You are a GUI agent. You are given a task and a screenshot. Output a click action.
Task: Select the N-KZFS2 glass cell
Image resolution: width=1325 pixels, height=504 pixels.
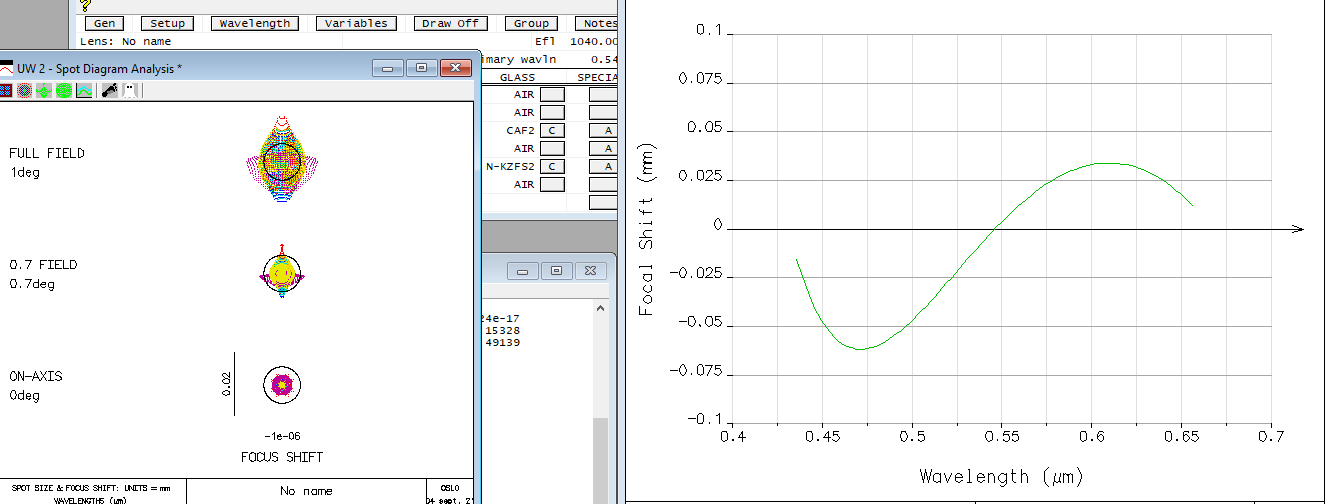point(511,166)
